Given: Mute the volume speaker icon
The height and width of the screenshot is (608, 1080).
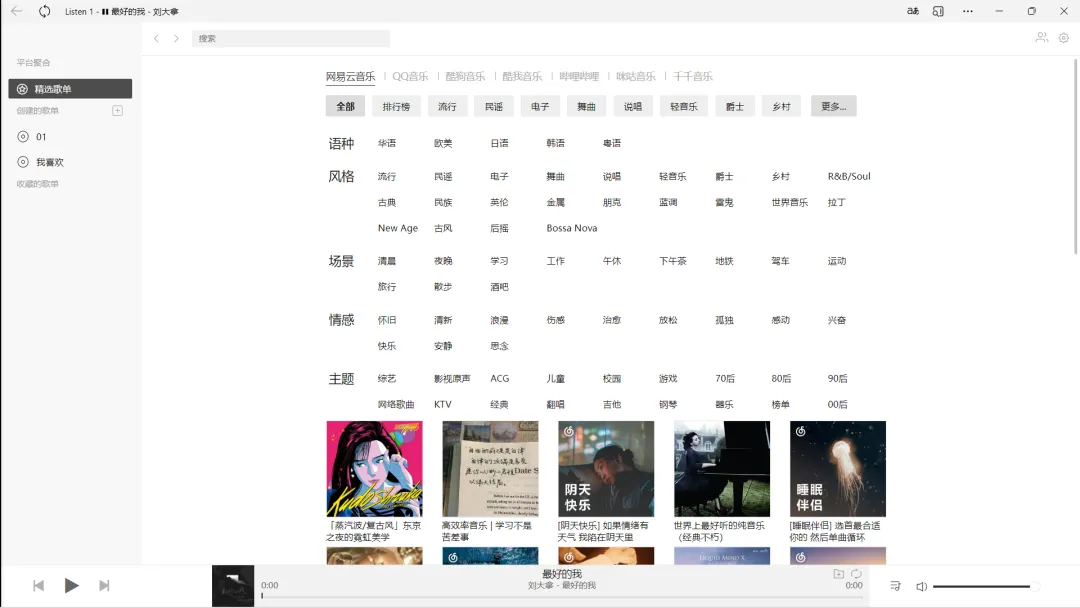Looking at the screenshot, I should click(922, 586).
